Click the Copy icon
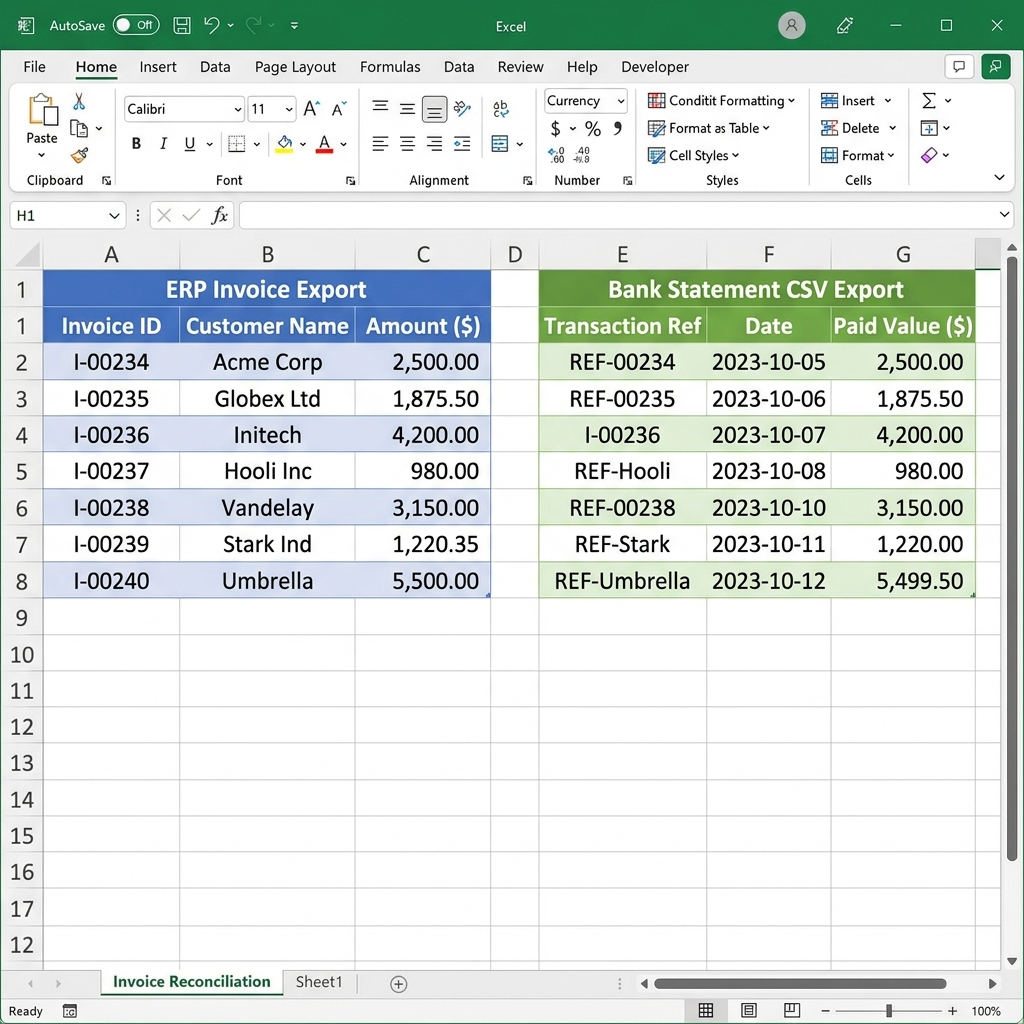 pyautogui.click(x=79, y=129)
